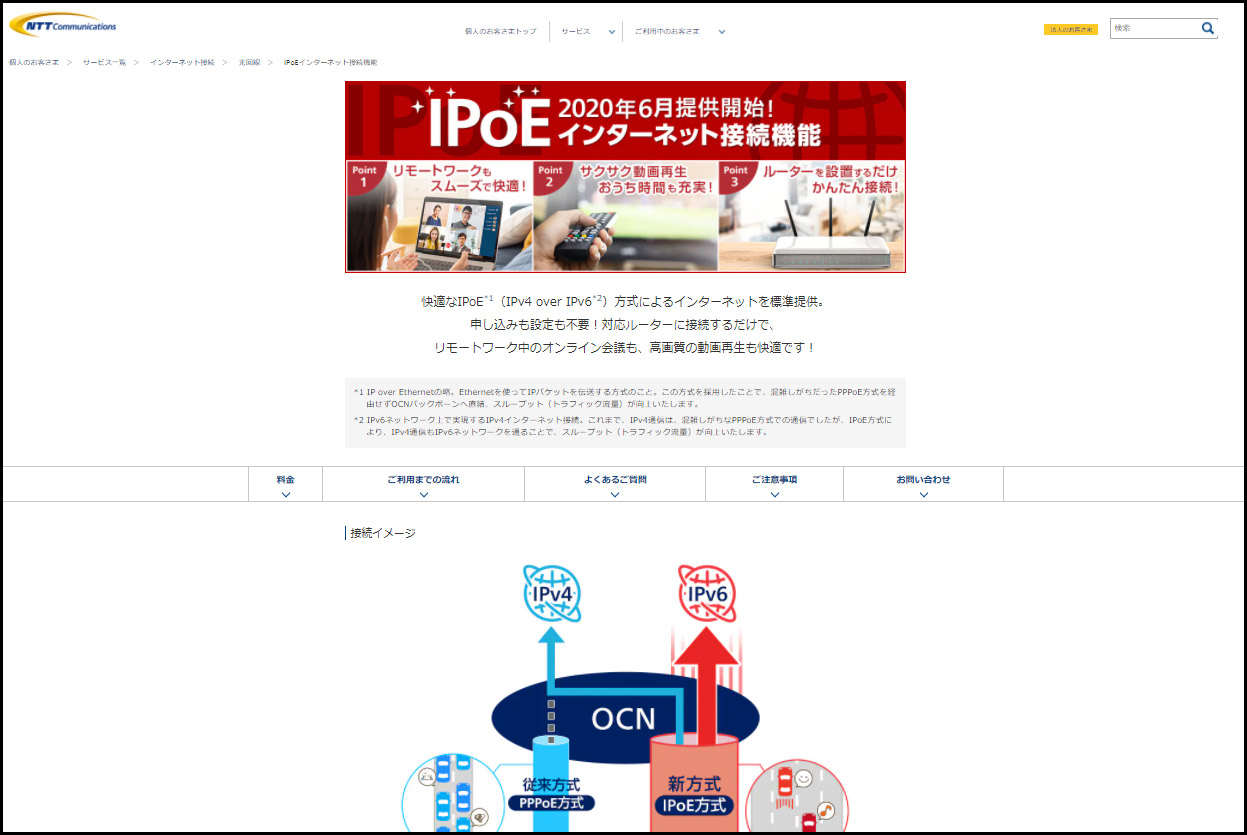Click the search magnifier icon
The image size is (1247, 835).
point(1207,29)
